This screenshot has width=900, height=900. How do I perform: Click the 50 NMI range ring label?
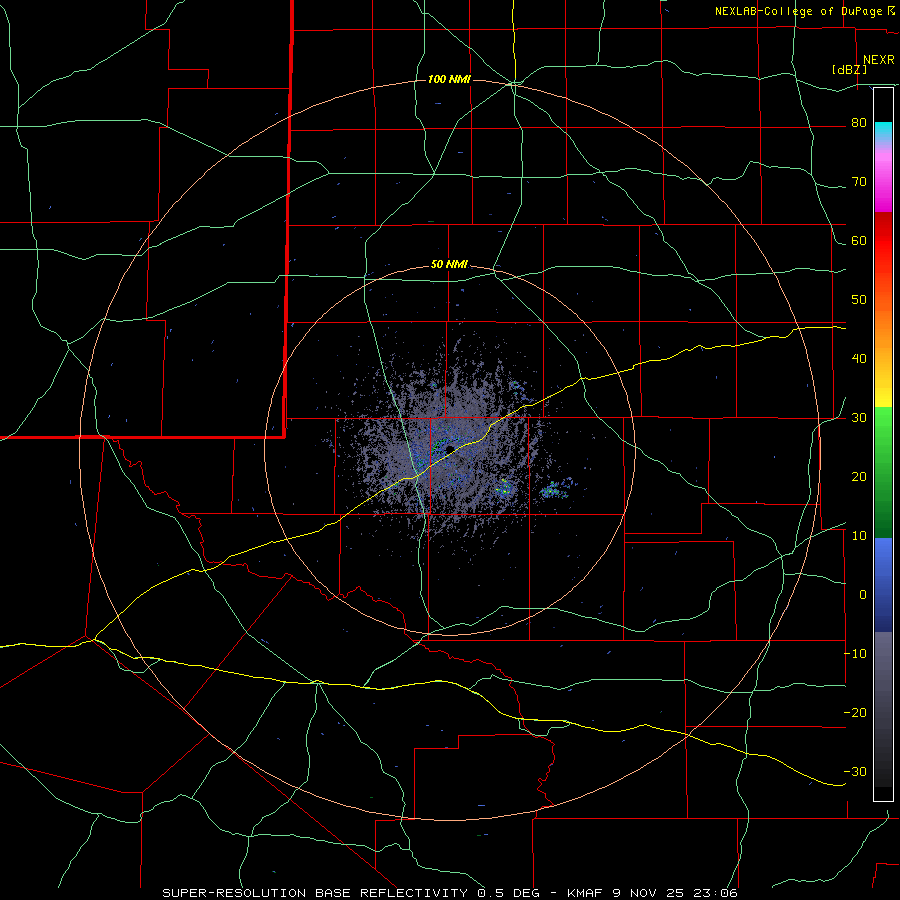point(449,265)
